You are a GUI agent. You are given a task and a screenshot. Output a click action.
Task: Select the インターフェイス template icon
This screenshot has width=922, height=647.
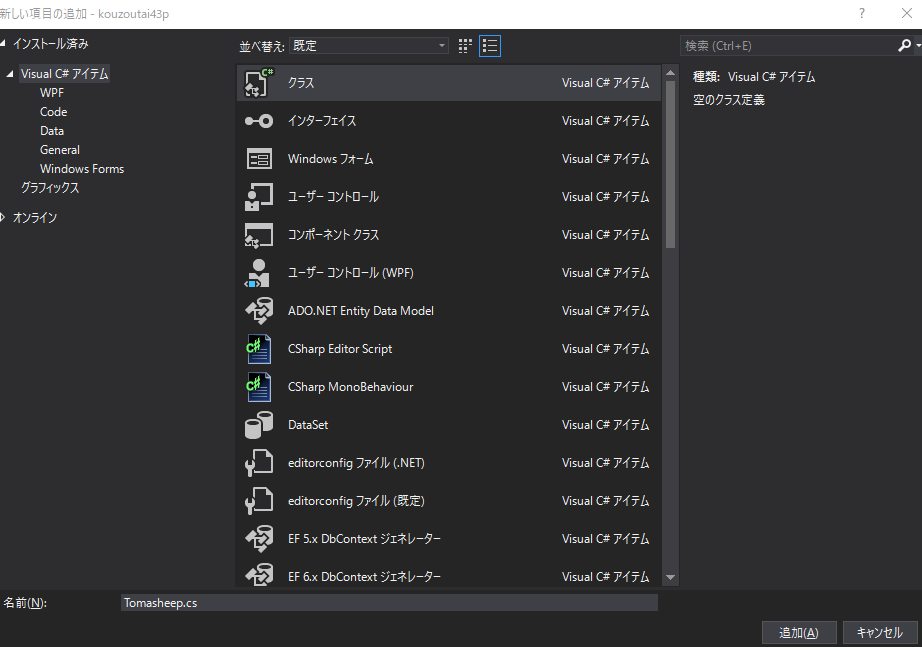[x=259, y=121]
